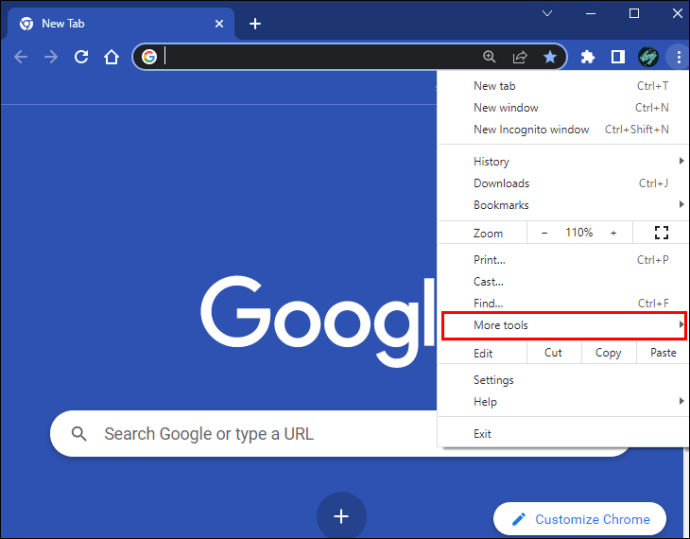The height and width of the screenshot is (539, 690).
Task: Open a New Incognito window
Action: coord(563,129)
